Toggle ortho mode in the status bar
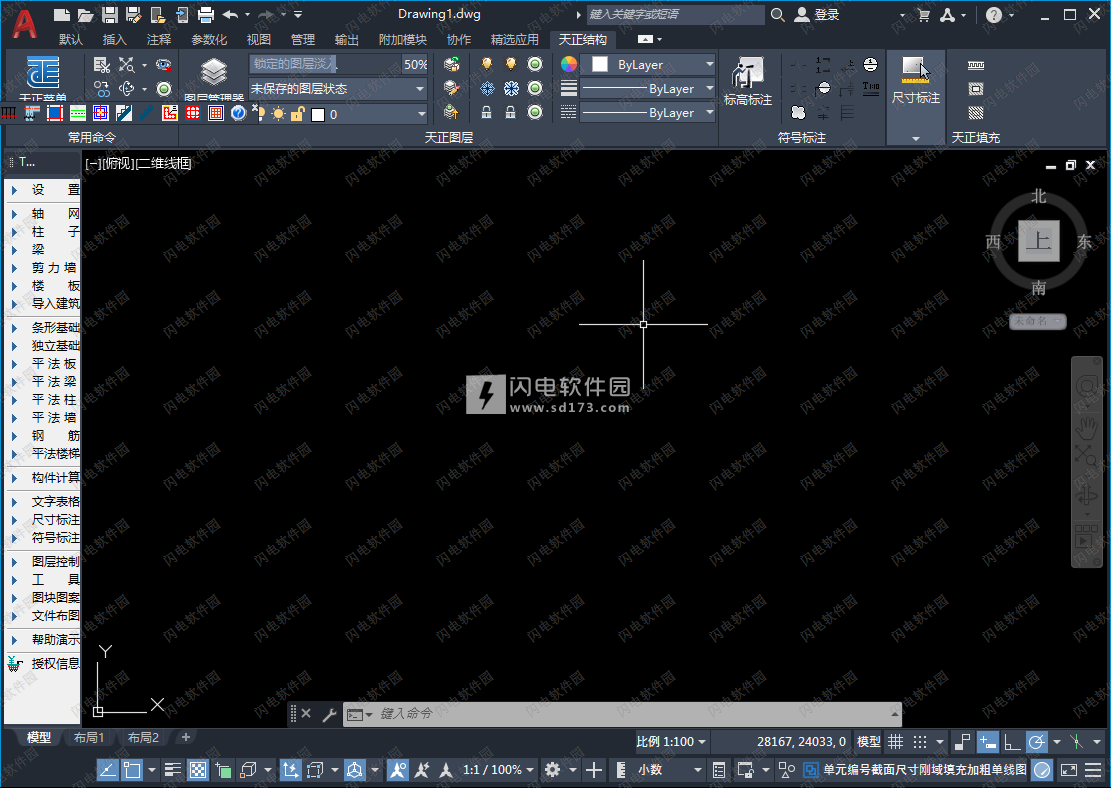 1012,742
